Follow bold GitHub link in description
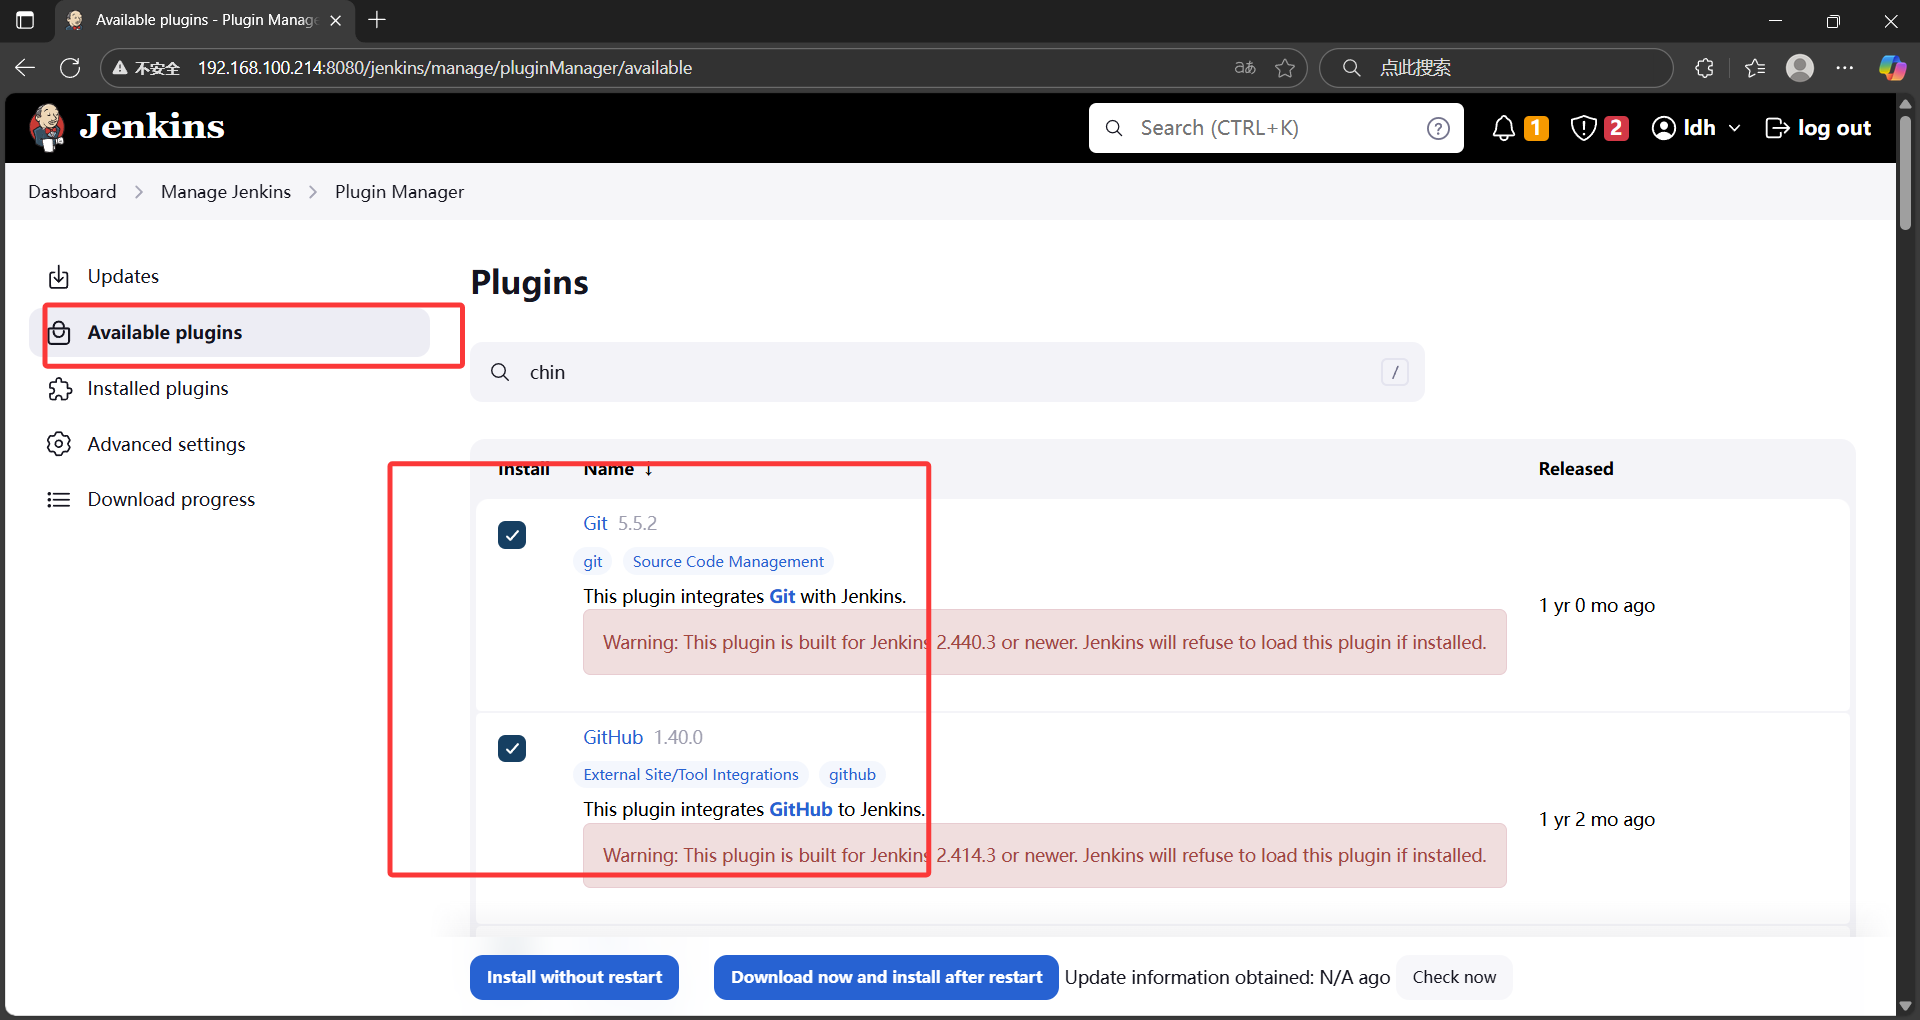The width and height of the screenshot is (1920, 1020). pyautogui.click(x=801, y=809)
